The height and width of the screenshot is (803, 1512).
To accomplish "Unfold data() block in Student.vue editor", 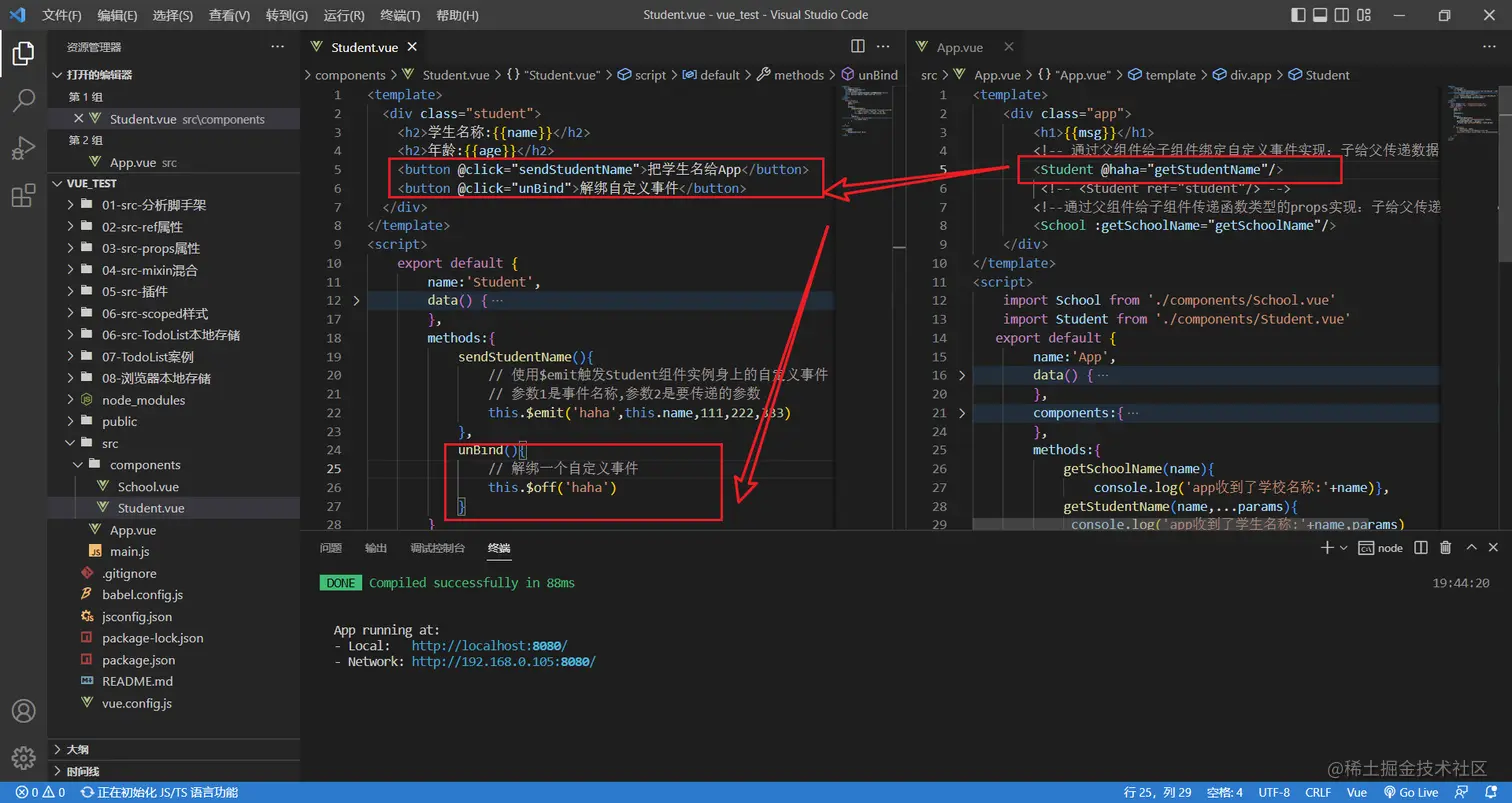I will point(357,300).
